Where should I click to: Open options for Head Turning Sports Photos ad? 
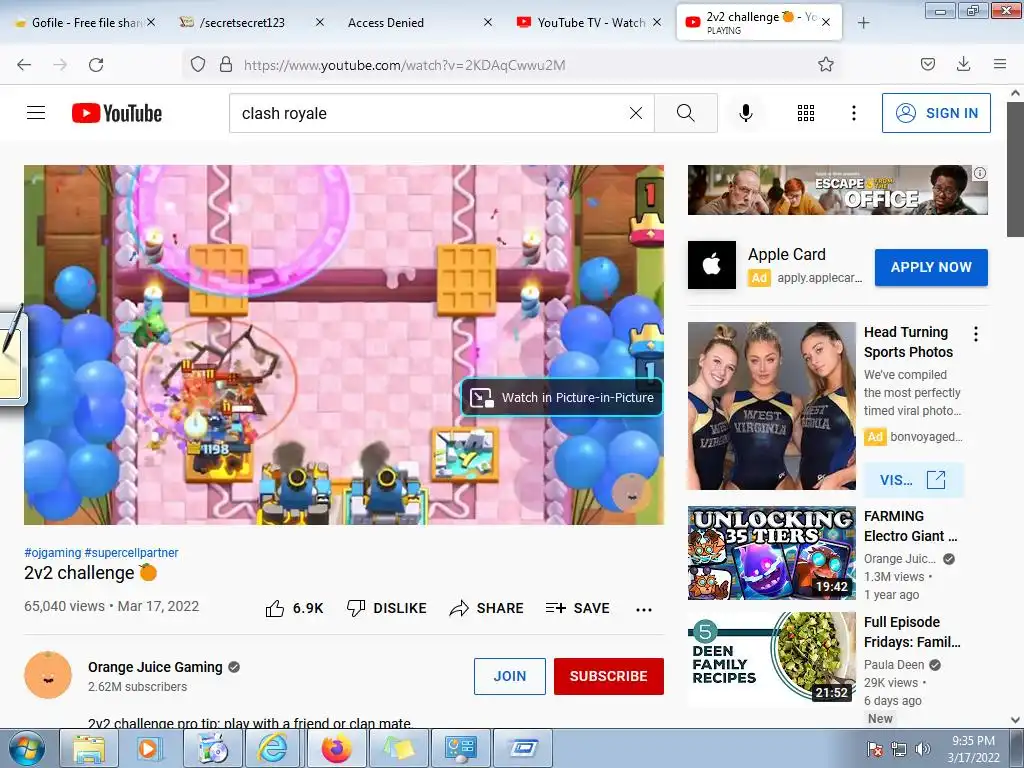click(x=976, y=334)
